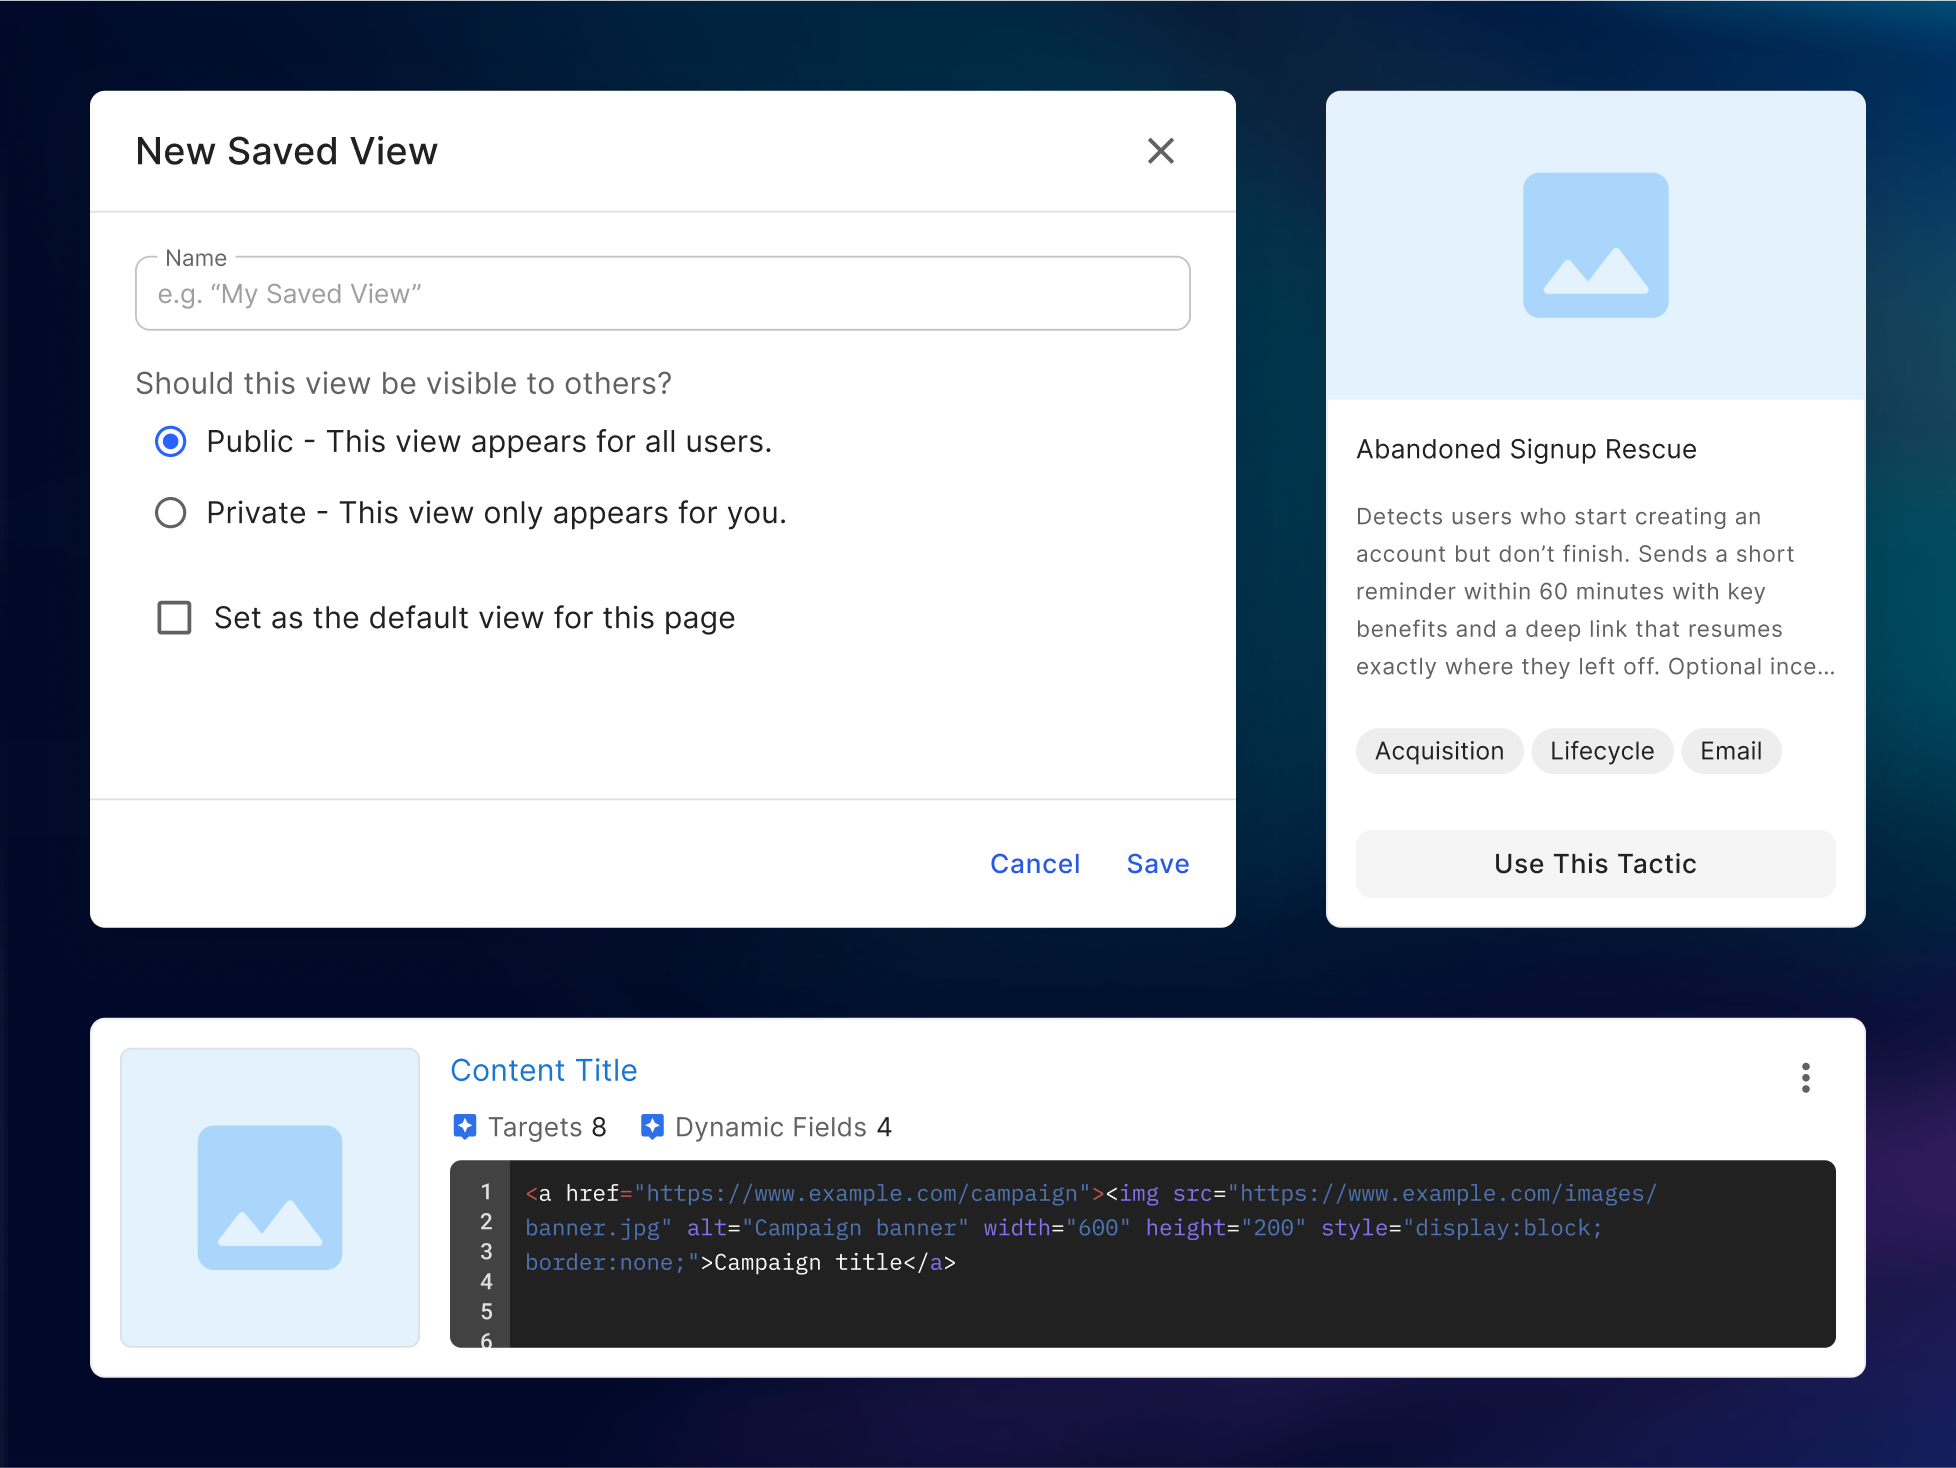Screen dimensions: 1956x1468
Task: Click line number 4 in code gutter
Action: (486, 1281)
